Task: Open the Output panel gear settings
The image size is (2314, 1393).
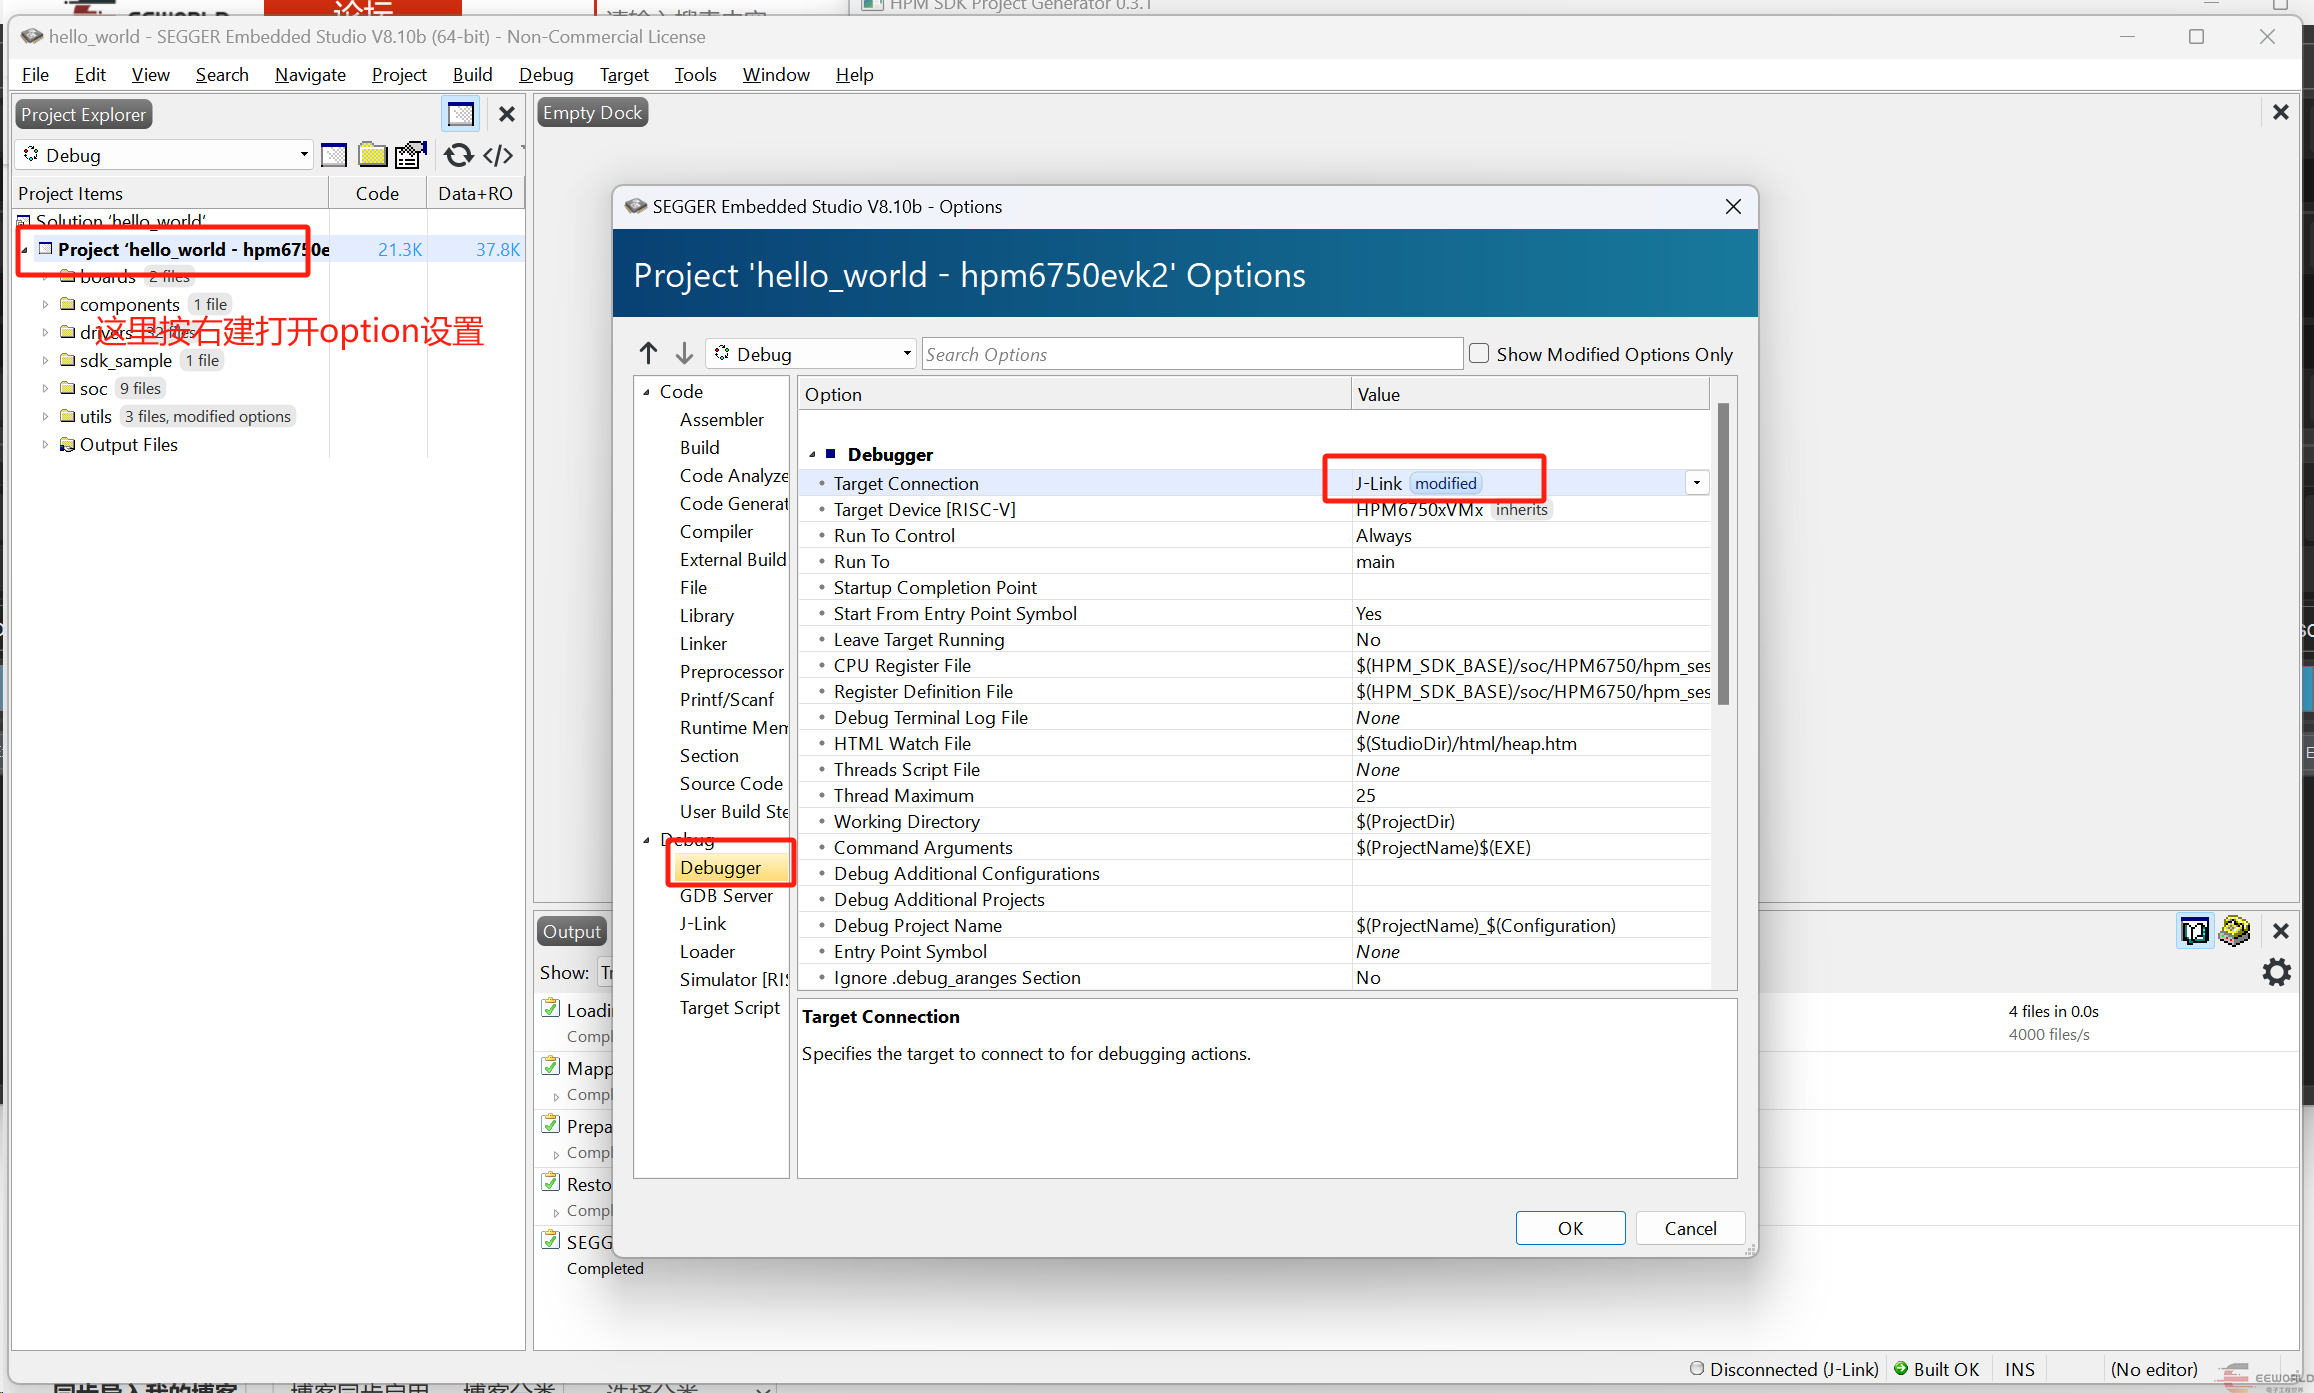Action: pos(2276,972)
